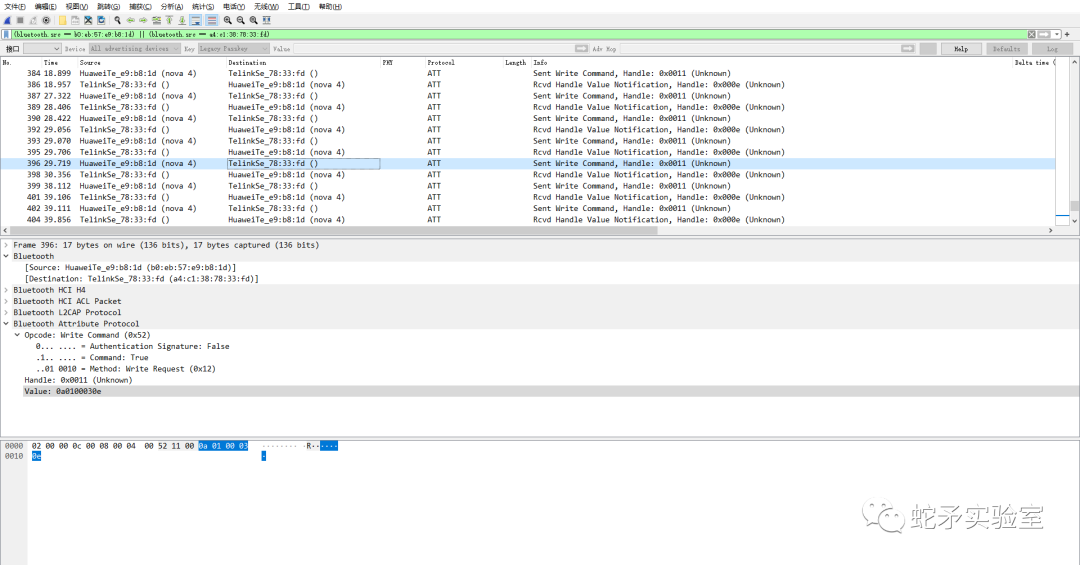Open the 文件(F) menu
Image resolution: width=1080 pixels, height=565 pixels.
pos(14,7)
